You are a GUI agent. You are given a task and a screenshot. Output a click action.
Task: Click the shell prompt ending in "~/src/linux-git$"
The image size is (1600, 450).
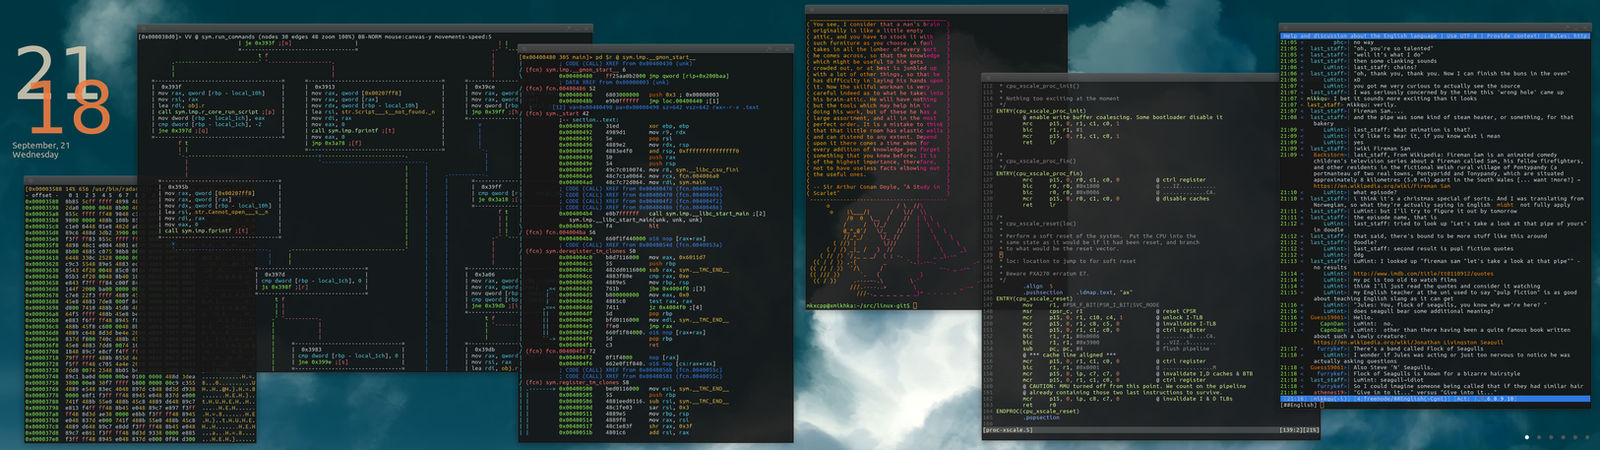click(859, 305)
